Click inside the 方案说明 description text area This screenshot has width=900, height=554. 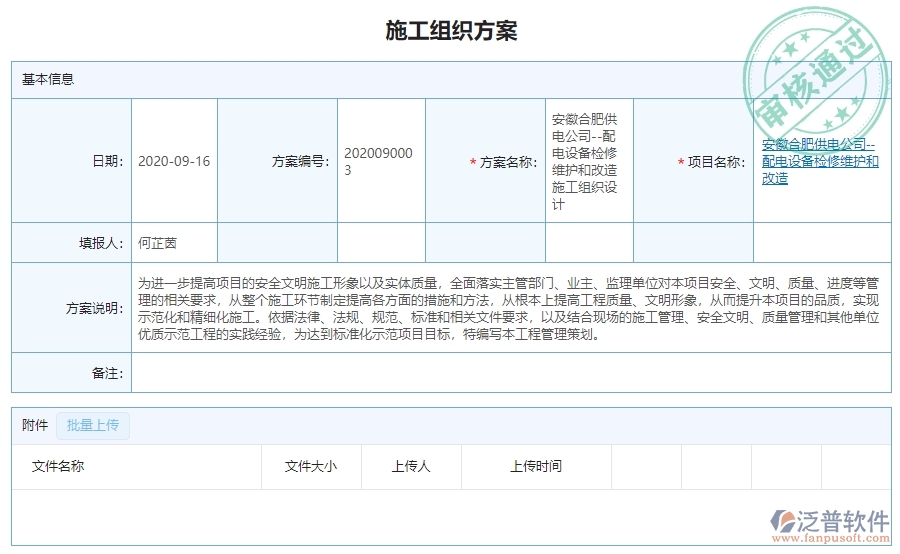(510, 308)
